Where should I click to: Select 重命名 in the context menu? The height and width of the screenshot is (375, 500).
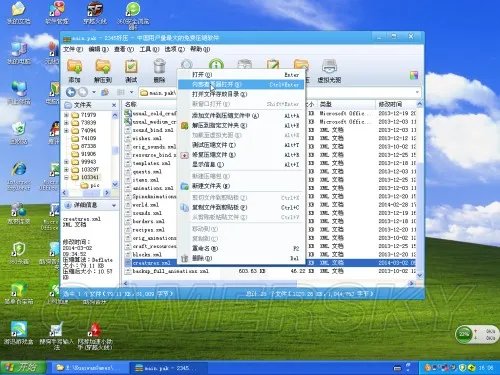point(205,249)
